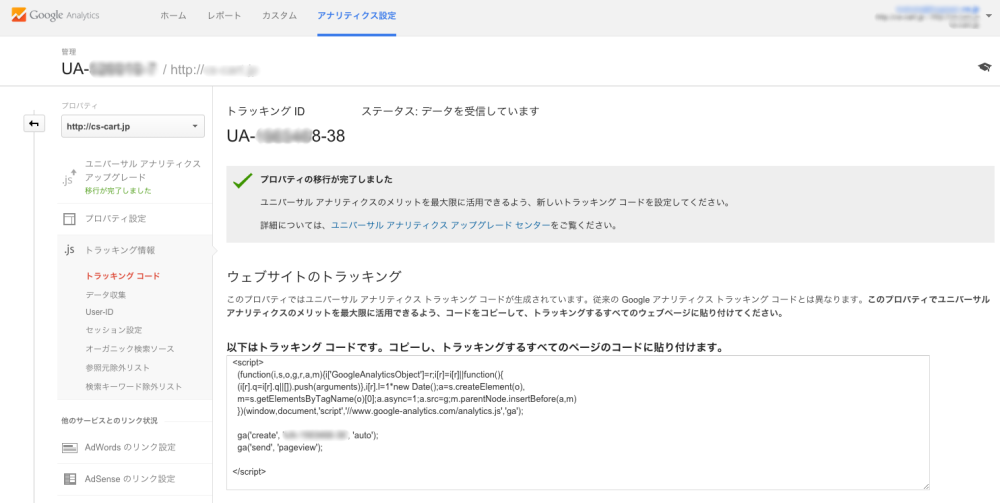The height and width of the screenshot is (503, 1000).
Task: Open 参照元除外リスト submenu item
Action: [117, 368]
